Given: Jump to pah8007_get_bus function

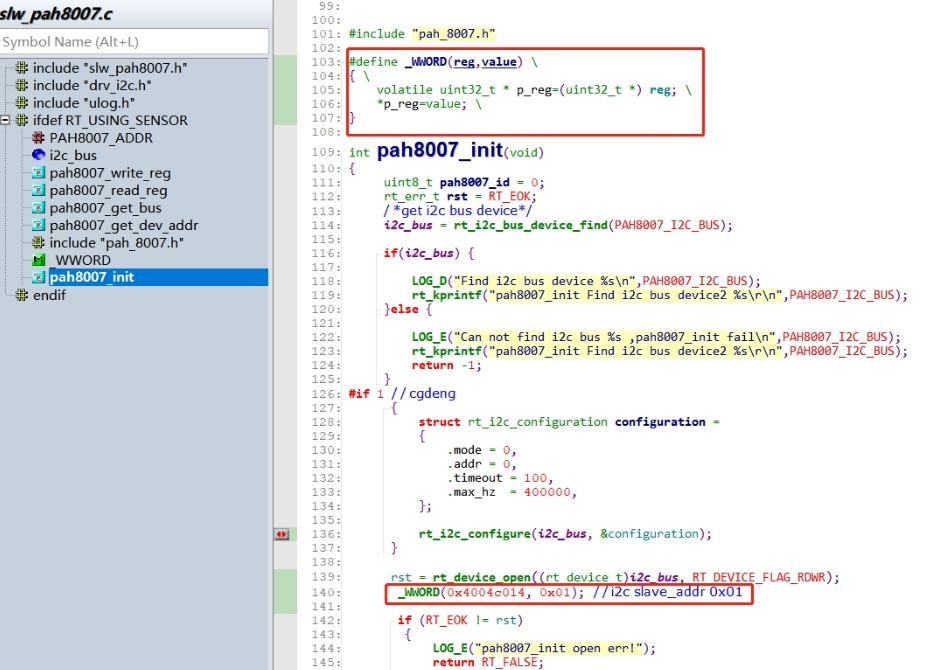Looking at the screenshot, I should [x=106, y=208].
